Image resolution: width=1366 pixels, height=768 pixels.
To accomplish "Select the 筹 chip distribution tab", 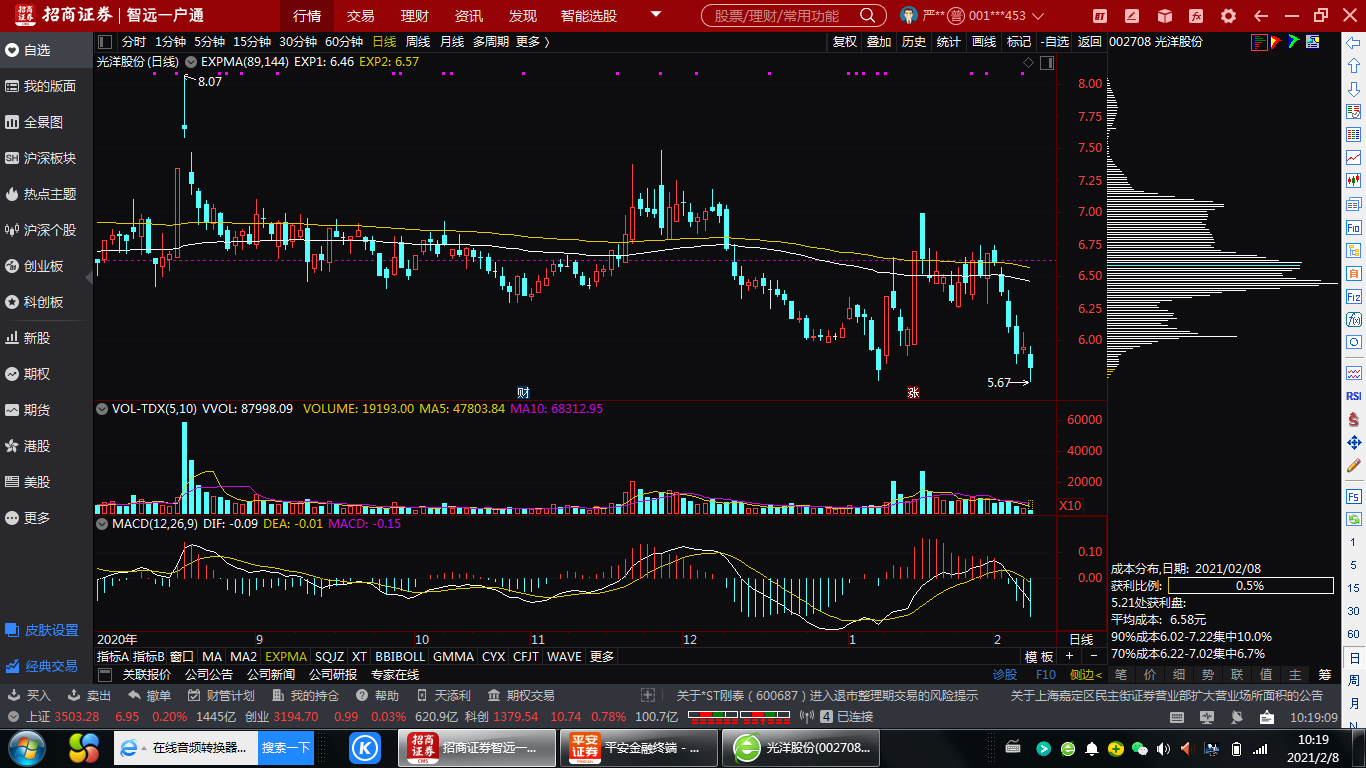I will [1324, 675].
